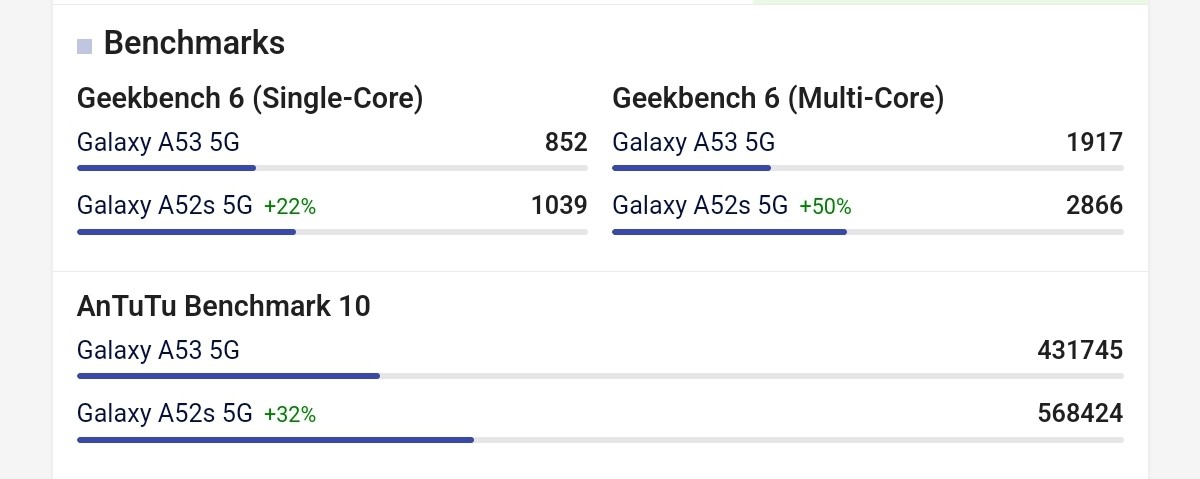Click the AnTuTu Benchmark 10 heading
Screen dimensions: 1200x479
pyautogui.click(x=224, y=306)
